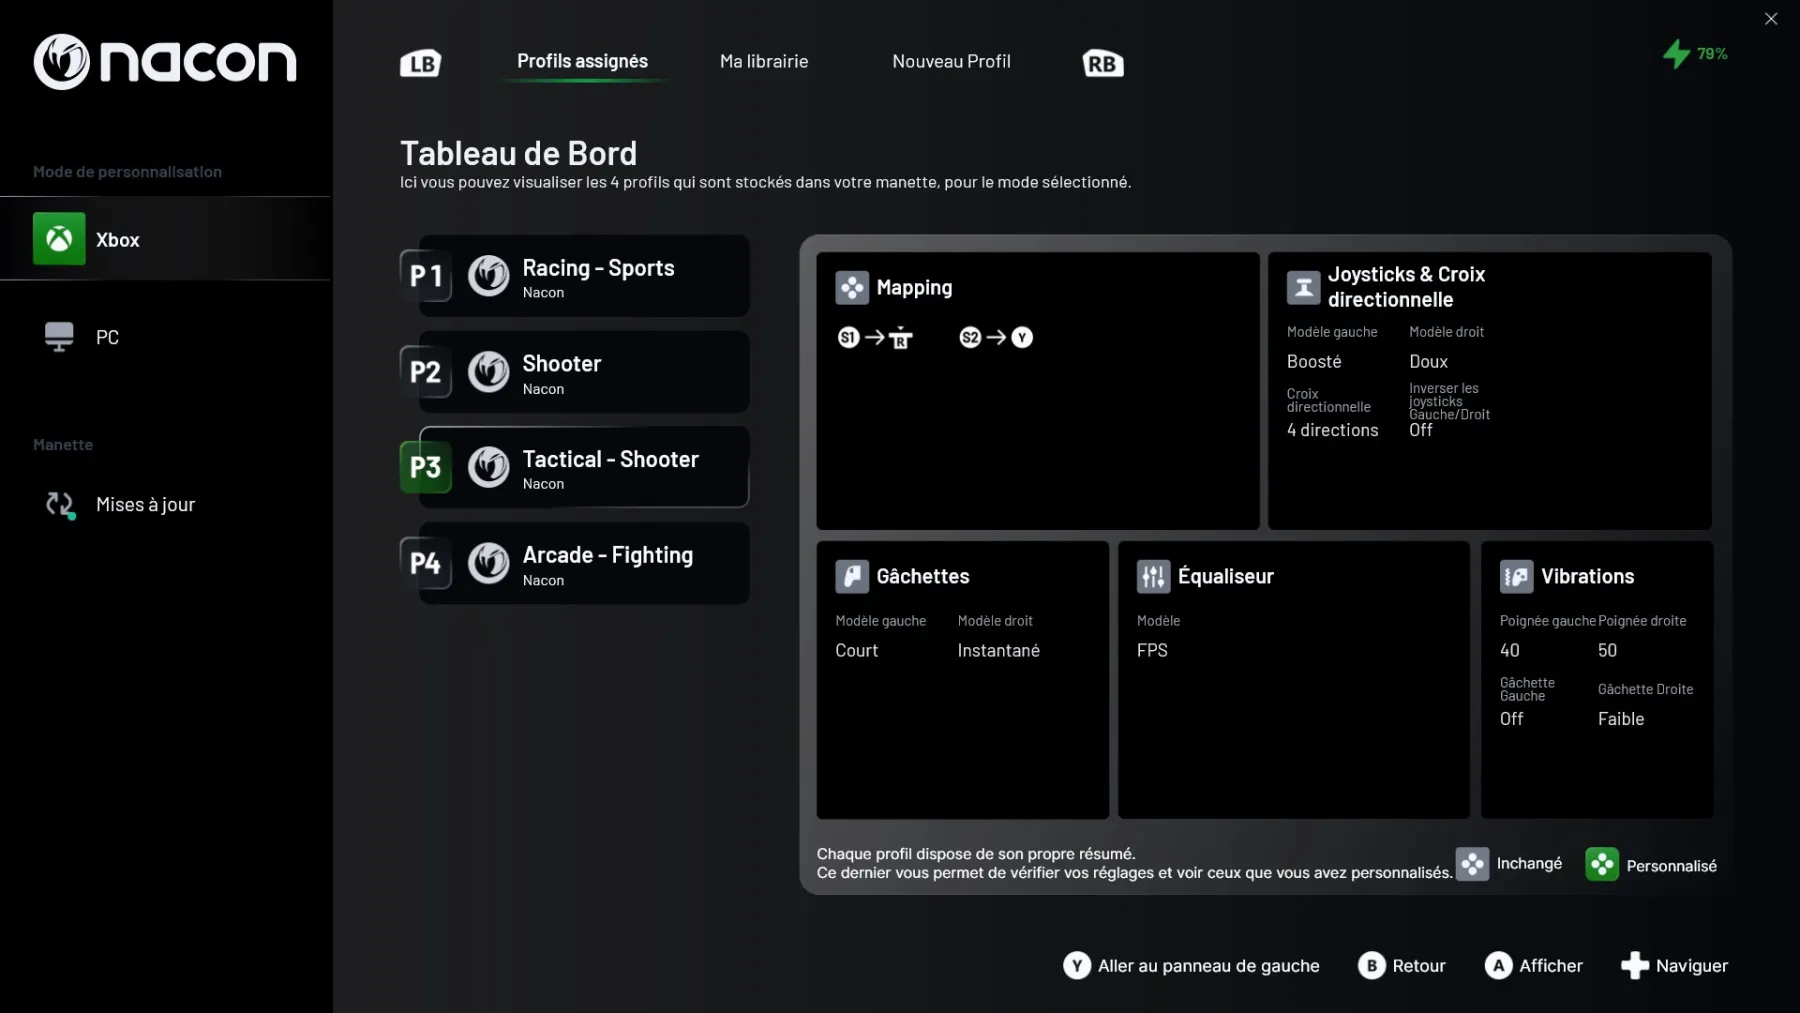Click the Nacon logo
The height and width of the screenshot is (1013, 1800).
pyautogui.click(x=165, y=62)
